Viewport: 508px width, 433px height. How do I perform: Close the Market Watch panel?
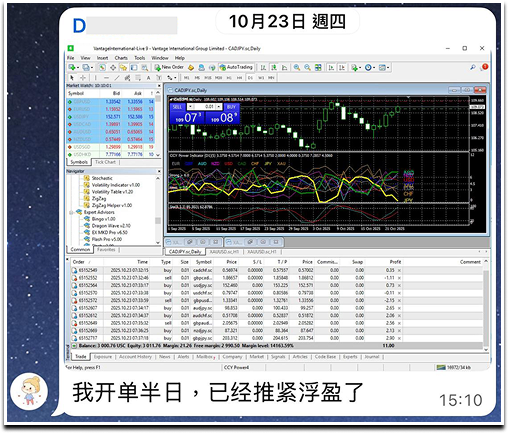[159, 86]
